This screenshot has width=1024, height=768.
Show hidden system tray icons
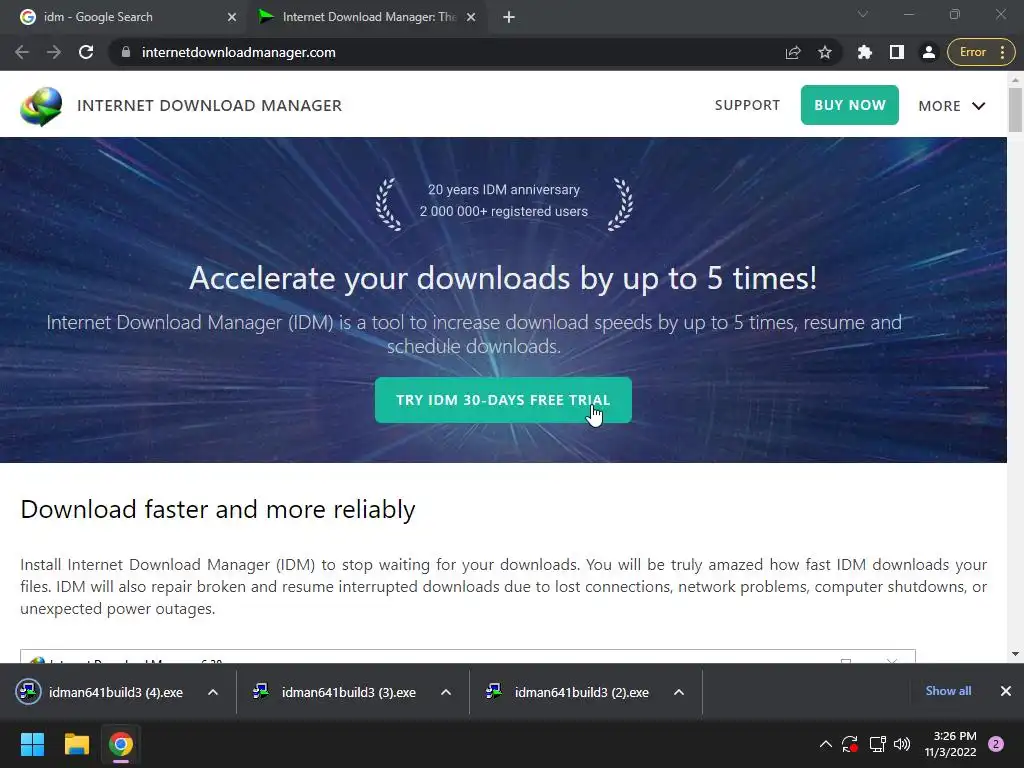tap(825, 744)
